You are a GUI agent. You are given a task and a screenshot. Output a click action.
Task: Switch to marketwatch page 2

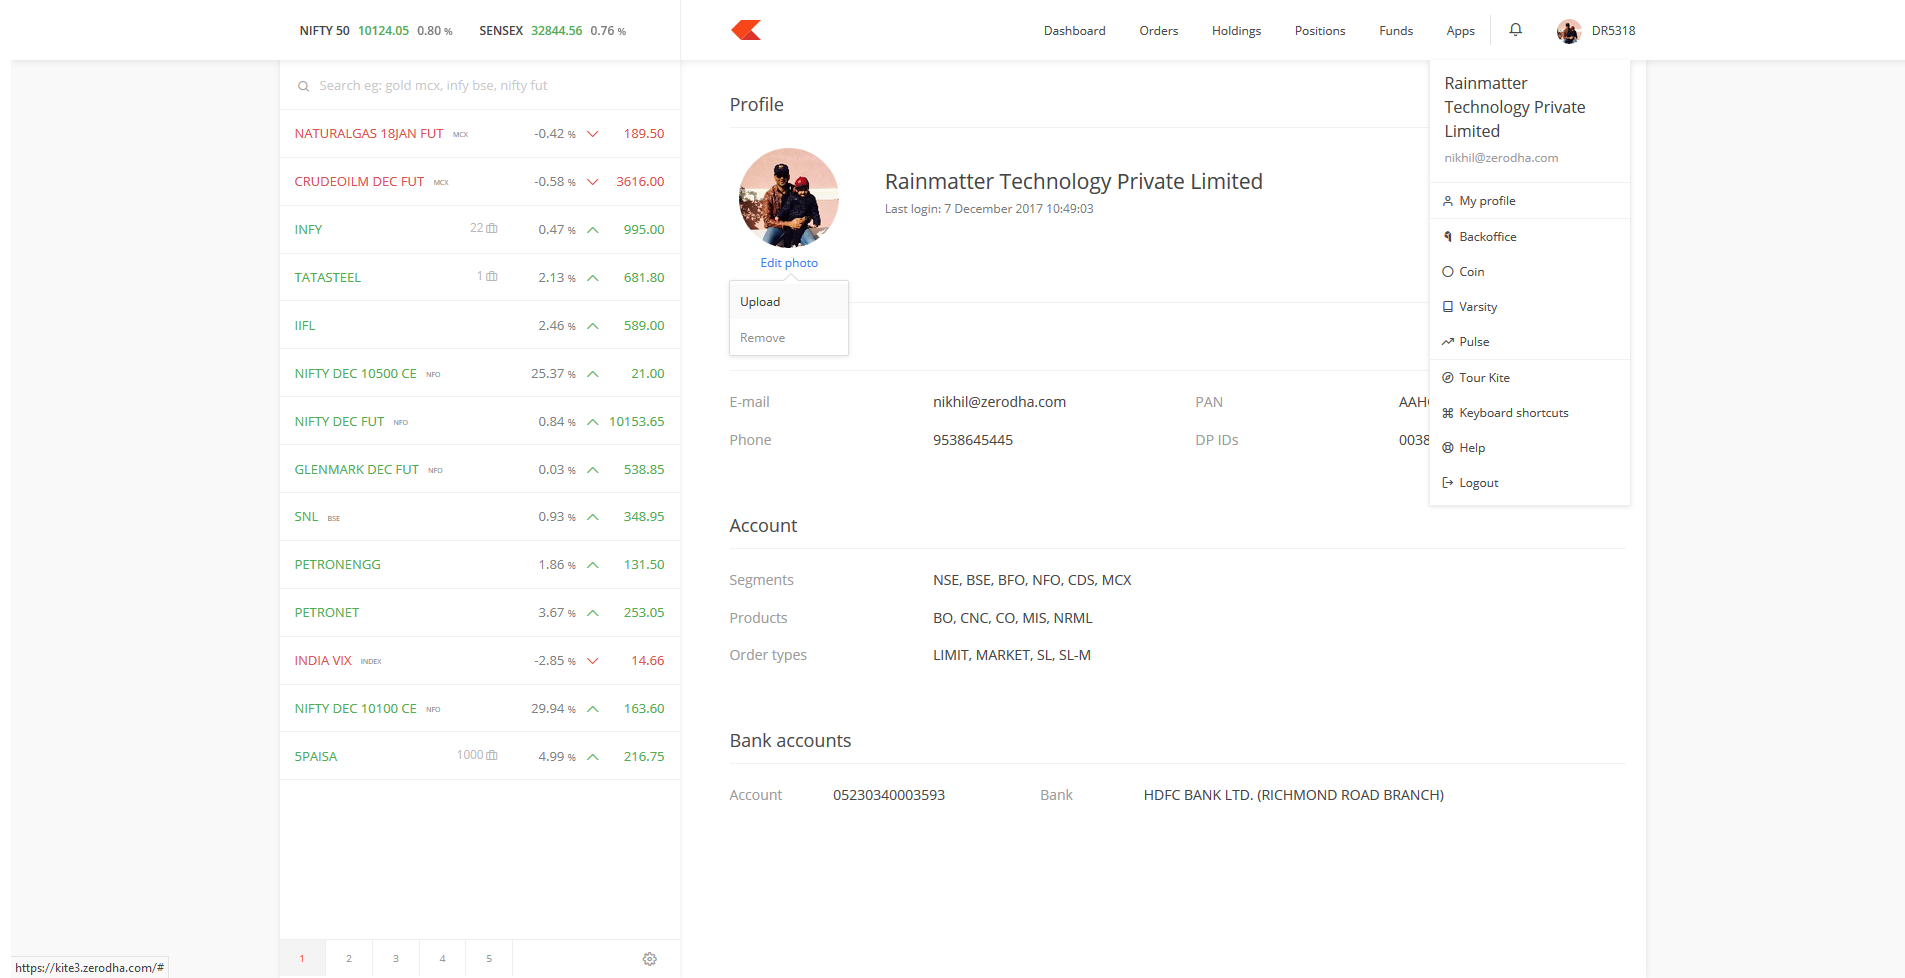point(349,959)
